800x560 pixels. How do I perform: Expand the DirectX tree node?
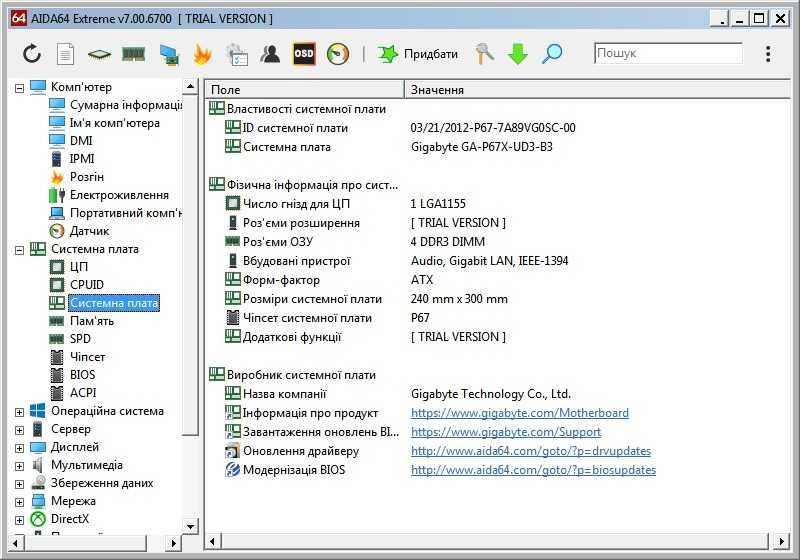click(x=19, y=520)
